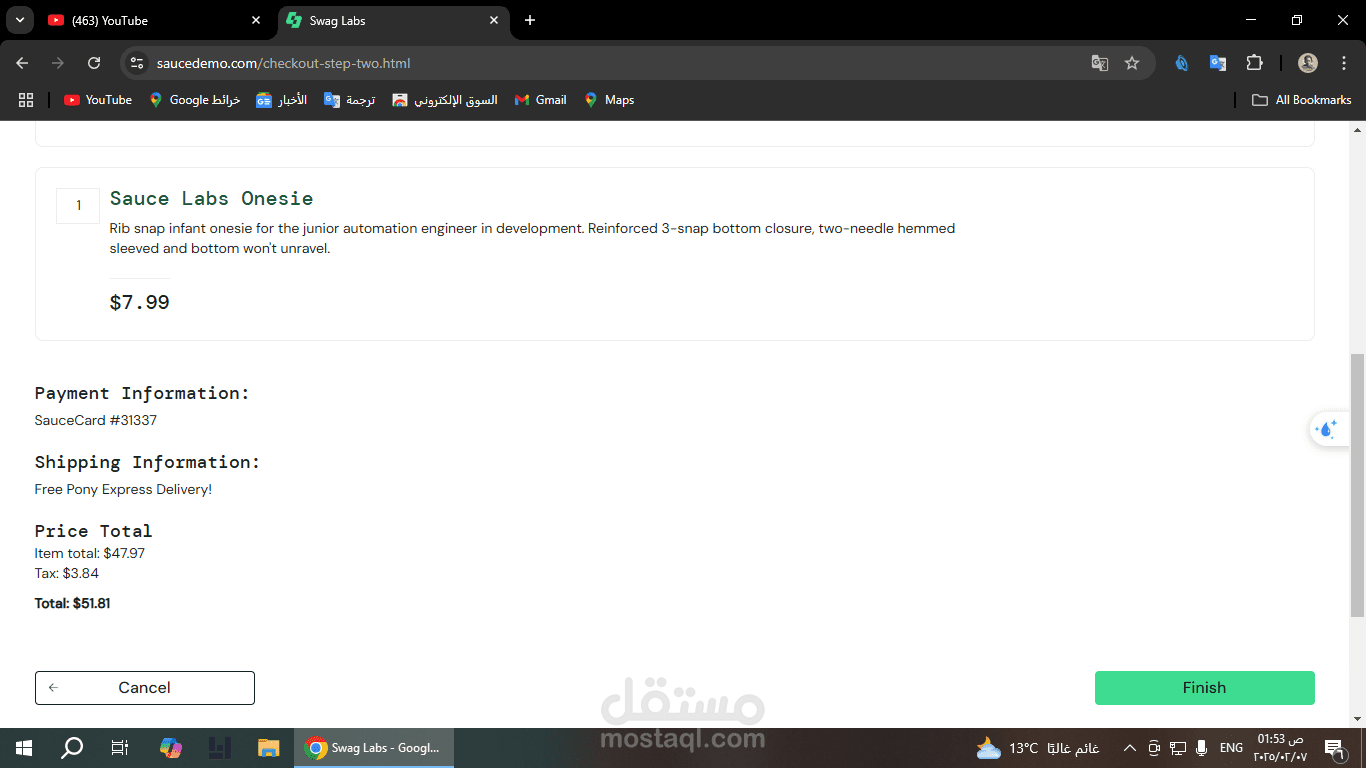1366x768 pixels.
Task: Click the Swag Labs Chrome taskbar button
Action: (x=374, y=748)
